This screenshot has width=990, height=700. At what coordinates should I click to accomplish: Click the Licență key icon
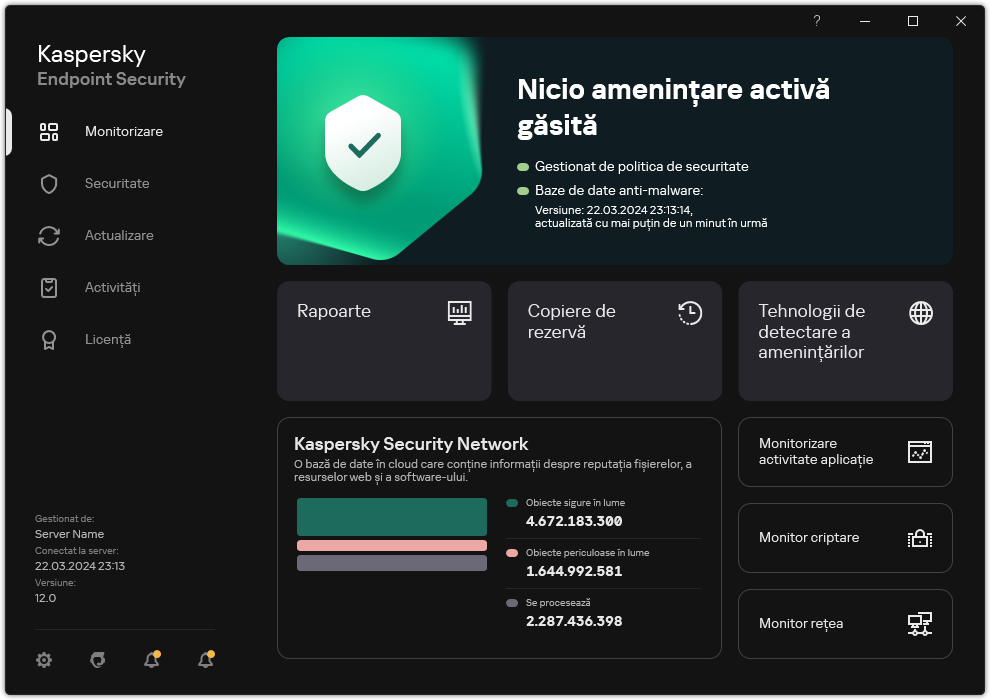coord(49,339)
